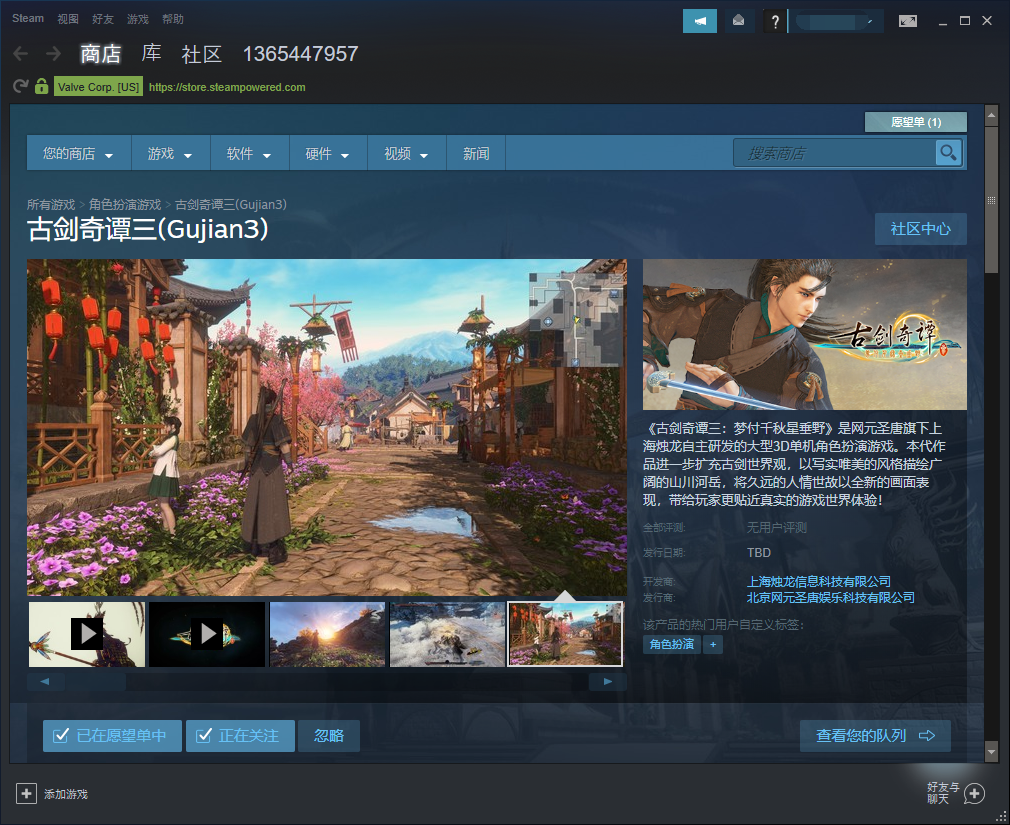Open the inbox envelope icon
1010x825 pixels.
tap(739, 21)
